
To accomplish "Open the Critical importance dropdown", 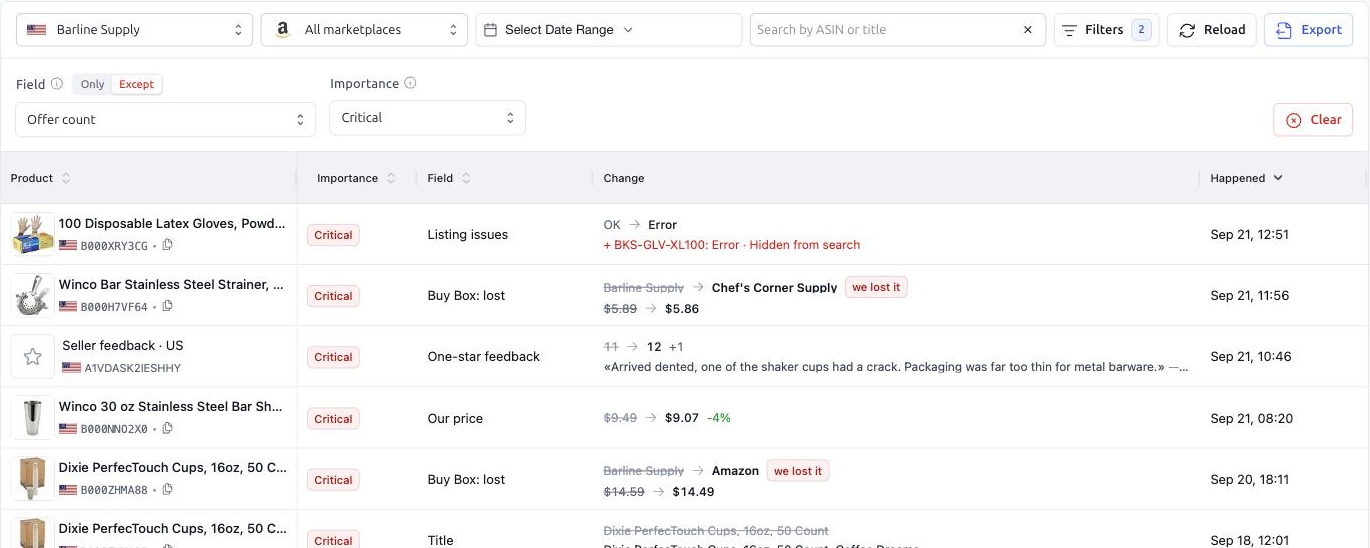I will tap(428, 117).
